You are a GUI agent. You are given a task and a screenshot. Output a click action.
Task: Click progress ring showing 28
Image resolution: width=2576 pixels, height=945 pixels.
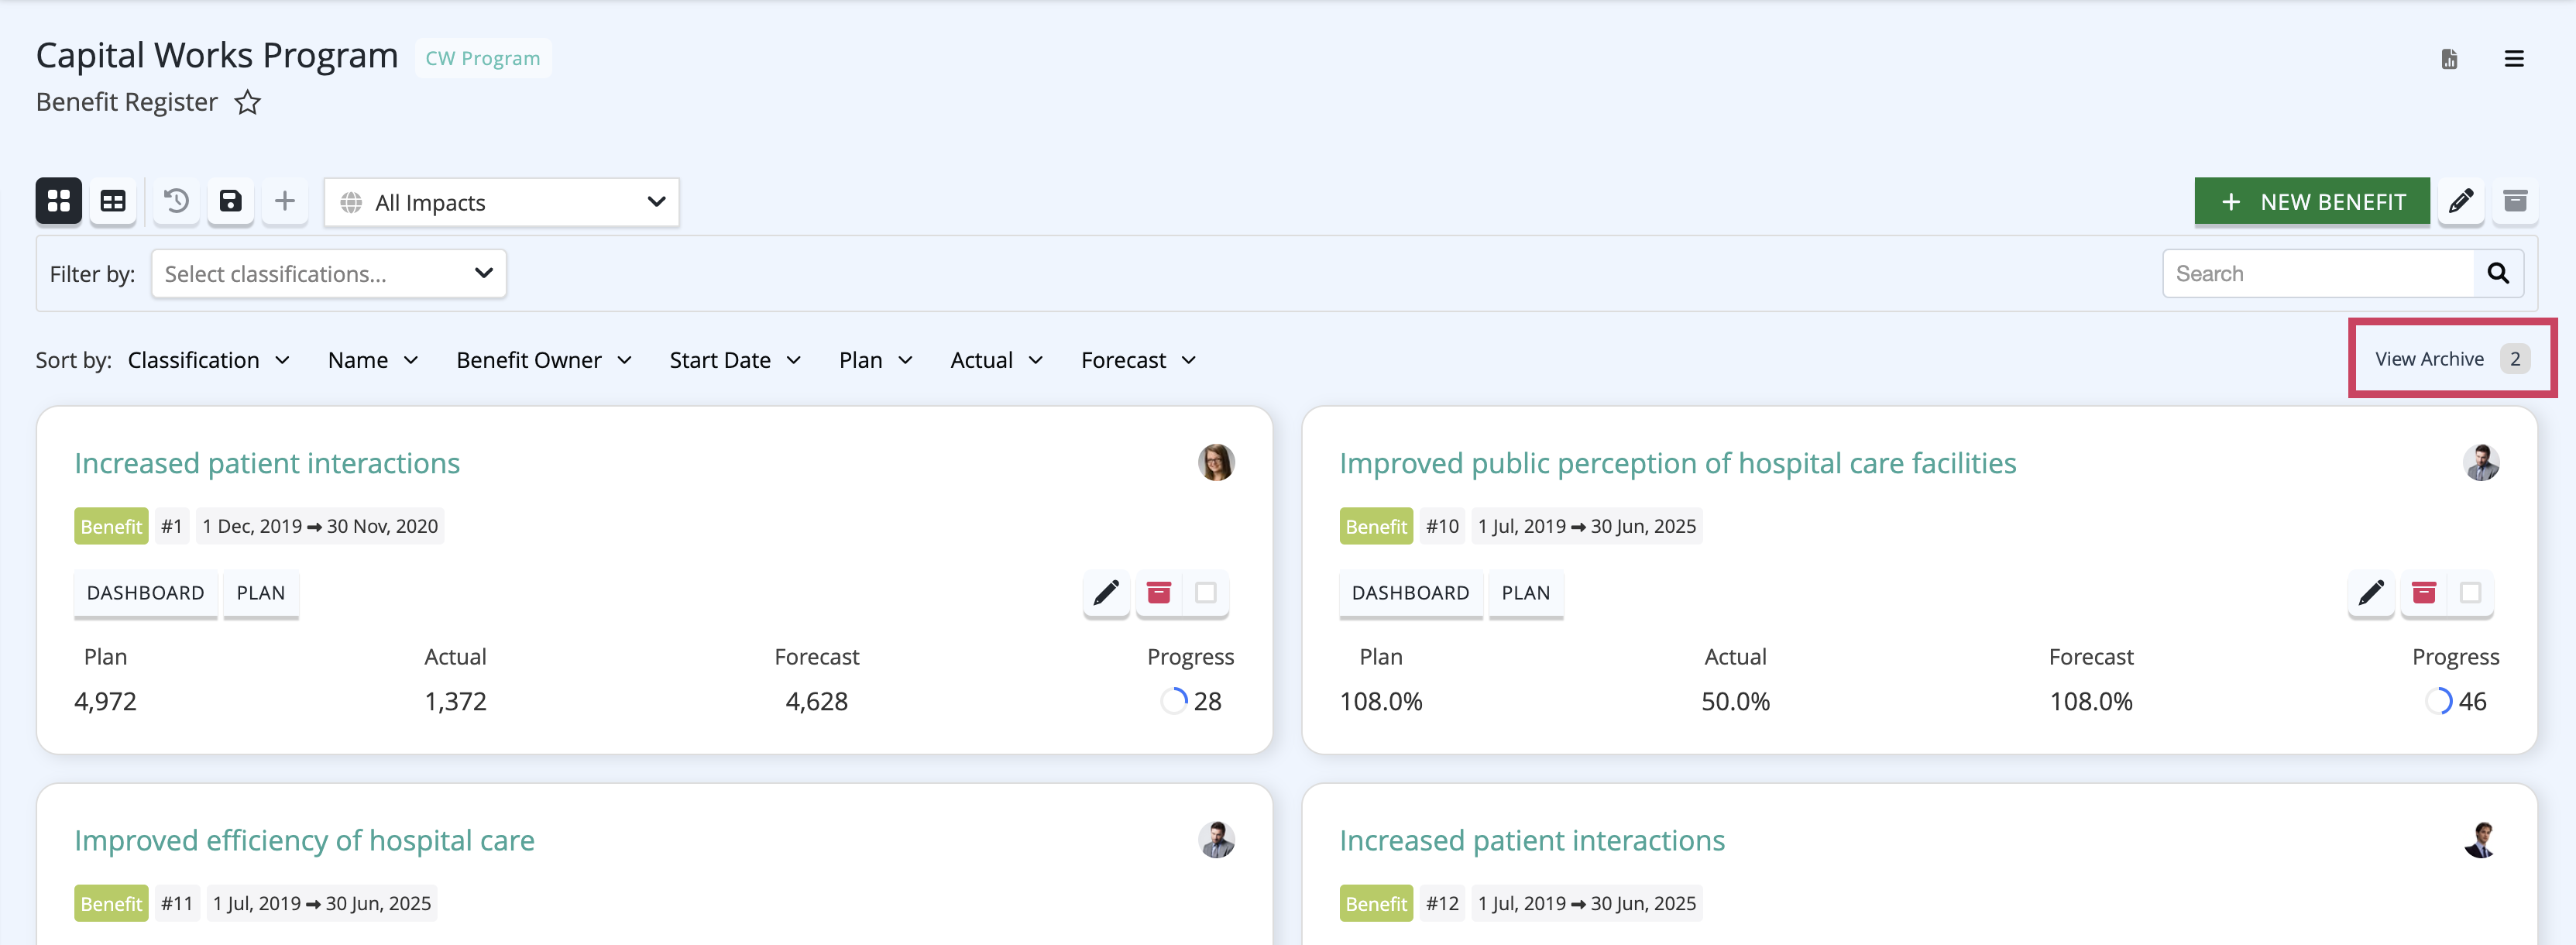coord(1174,701)
